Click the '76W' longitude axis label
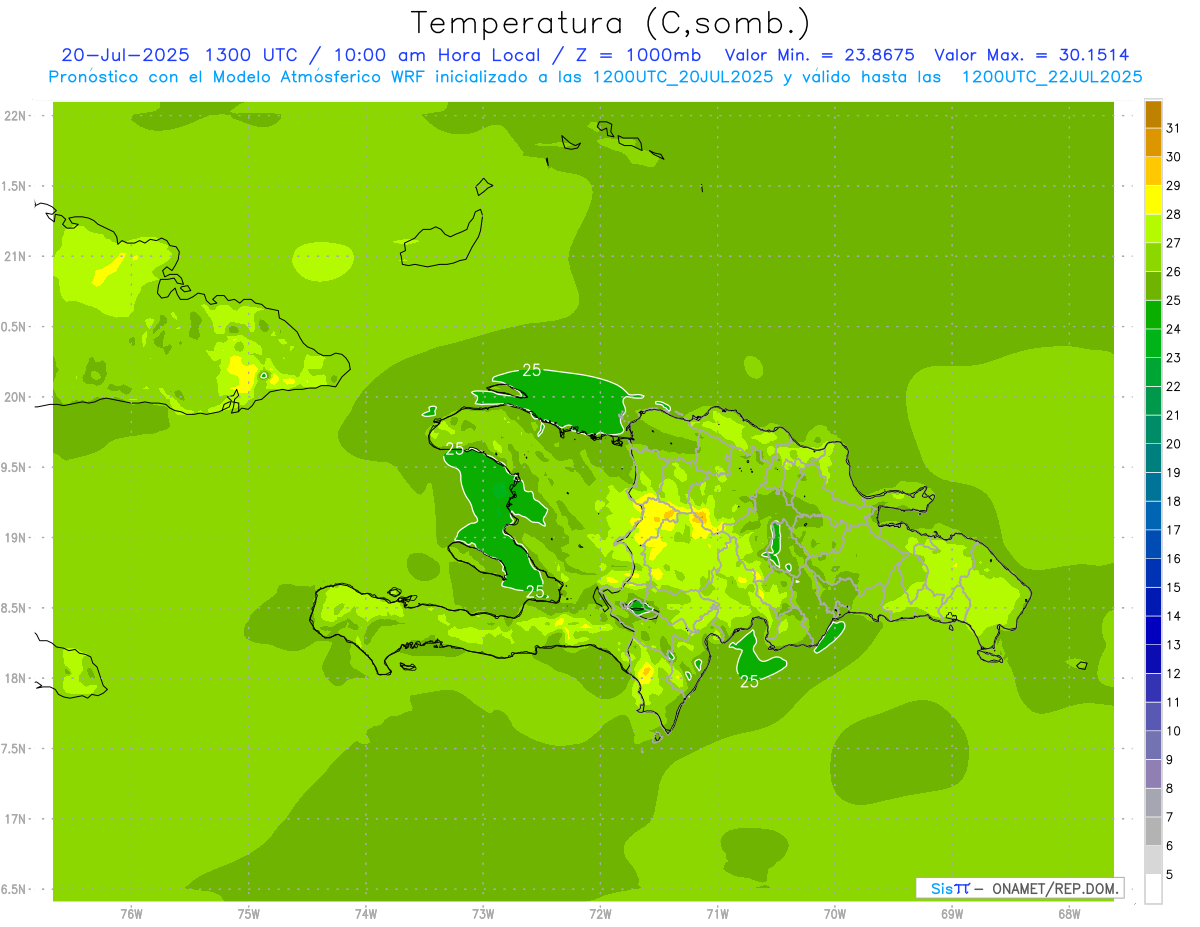The width and height of the screenshot is (1200, 927). [x=131, y=914]
